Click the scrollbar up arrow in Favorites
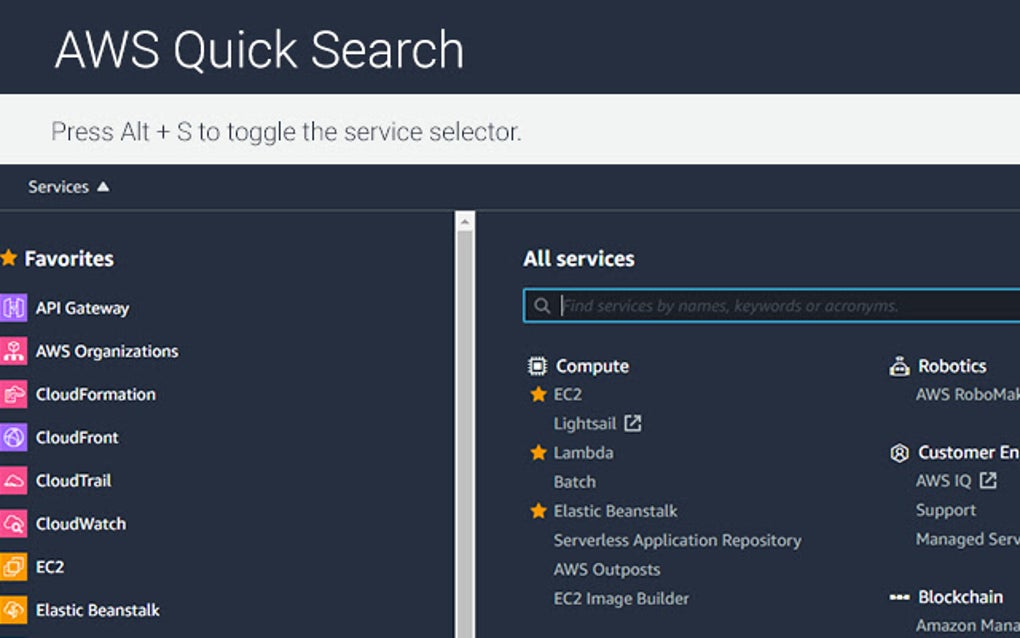1020x638 pixels. [x=464, y=221]
